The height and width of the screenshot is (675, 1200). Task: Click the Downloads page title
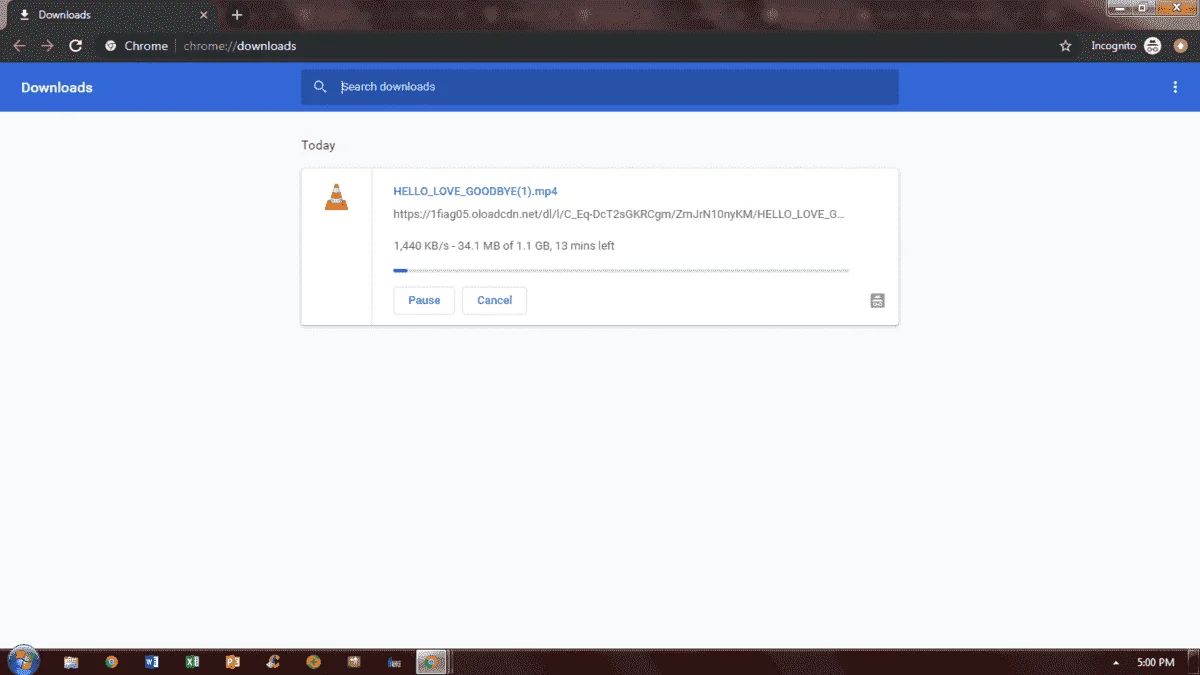click(57, 88)
